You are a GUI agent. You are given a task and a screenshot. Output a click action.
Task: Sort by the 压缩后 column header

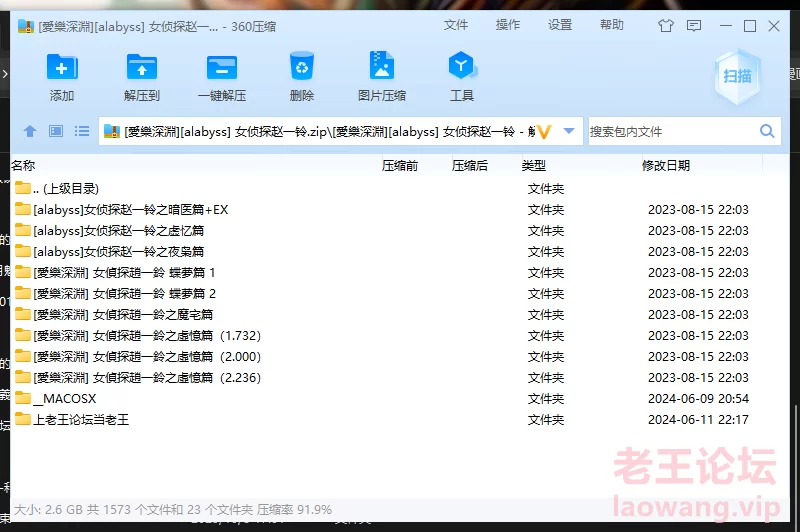coord(469,165)
